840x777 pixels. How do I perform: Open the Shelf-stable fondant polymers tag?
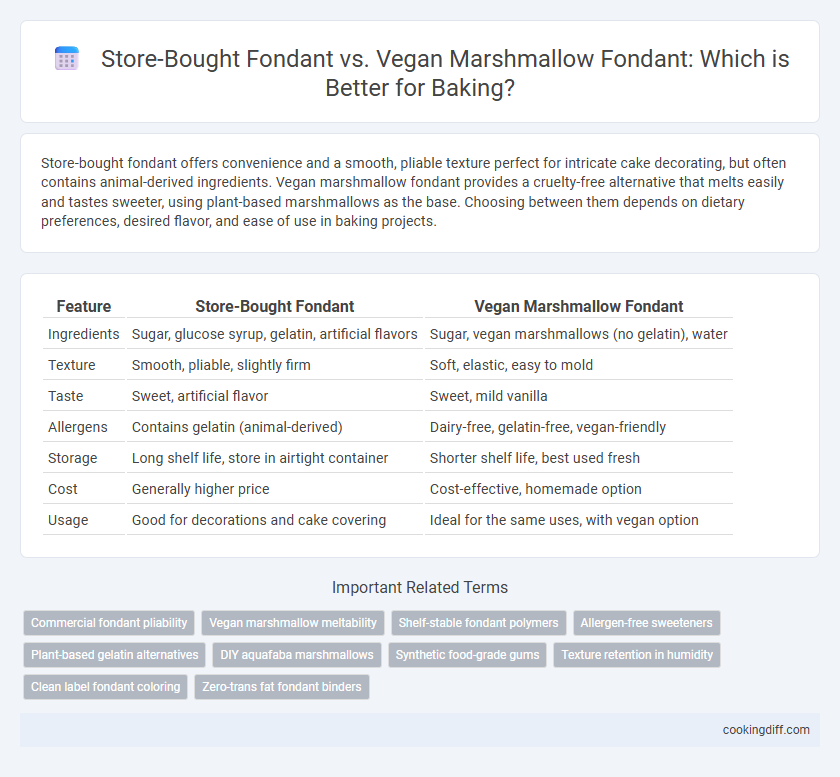[x=478, y=623]
